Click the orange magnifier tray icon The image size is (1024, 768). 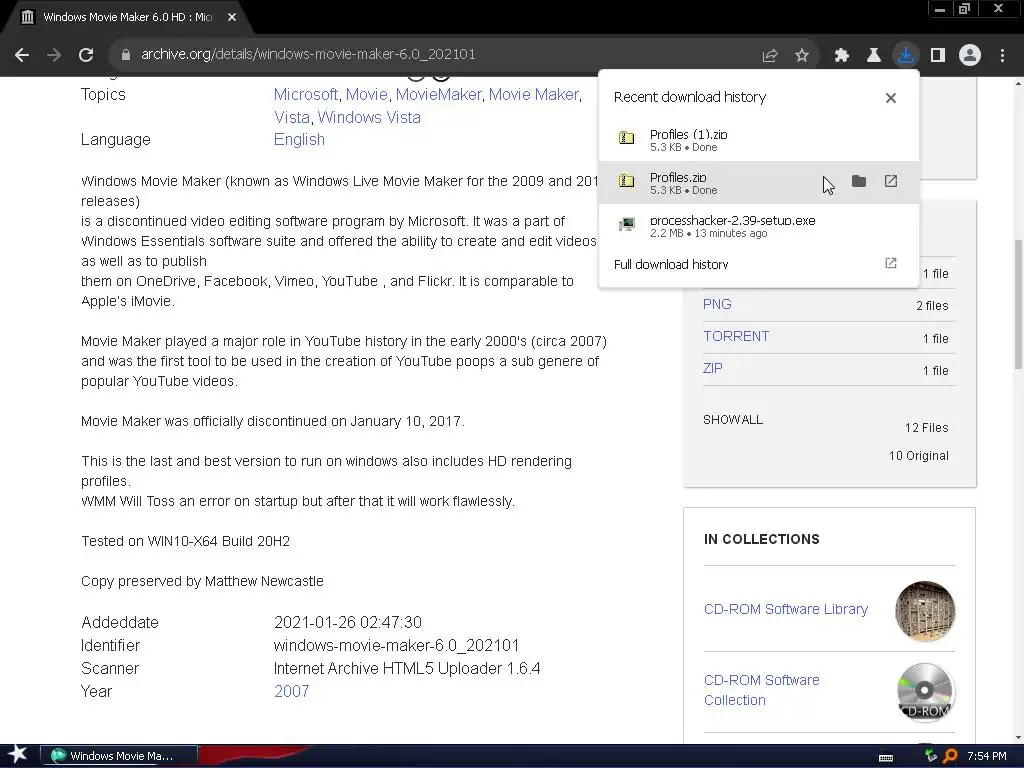[951, 756]
